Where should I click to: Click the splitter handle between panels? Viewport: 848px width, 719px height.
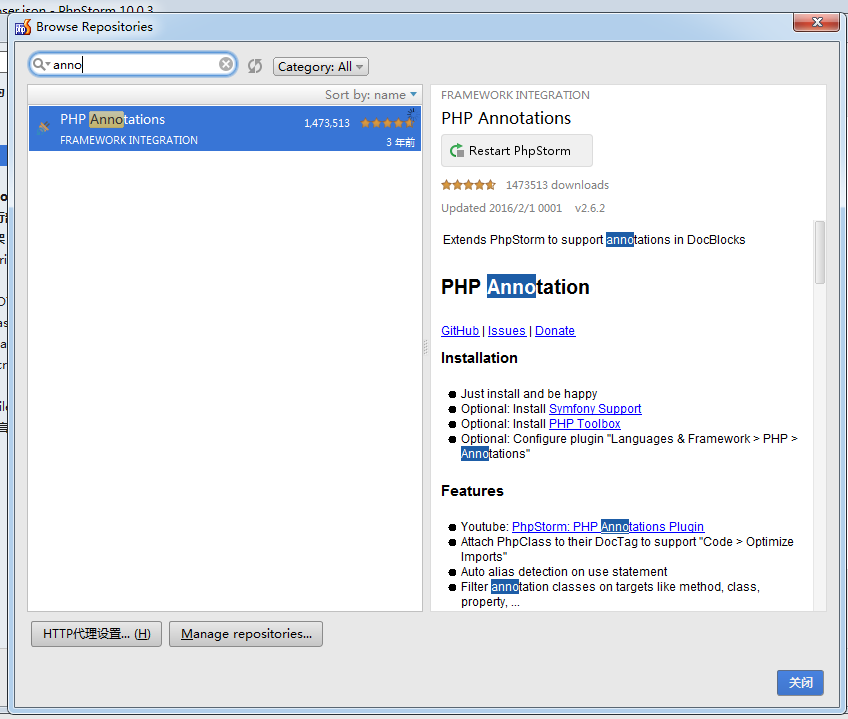point(426,347)
